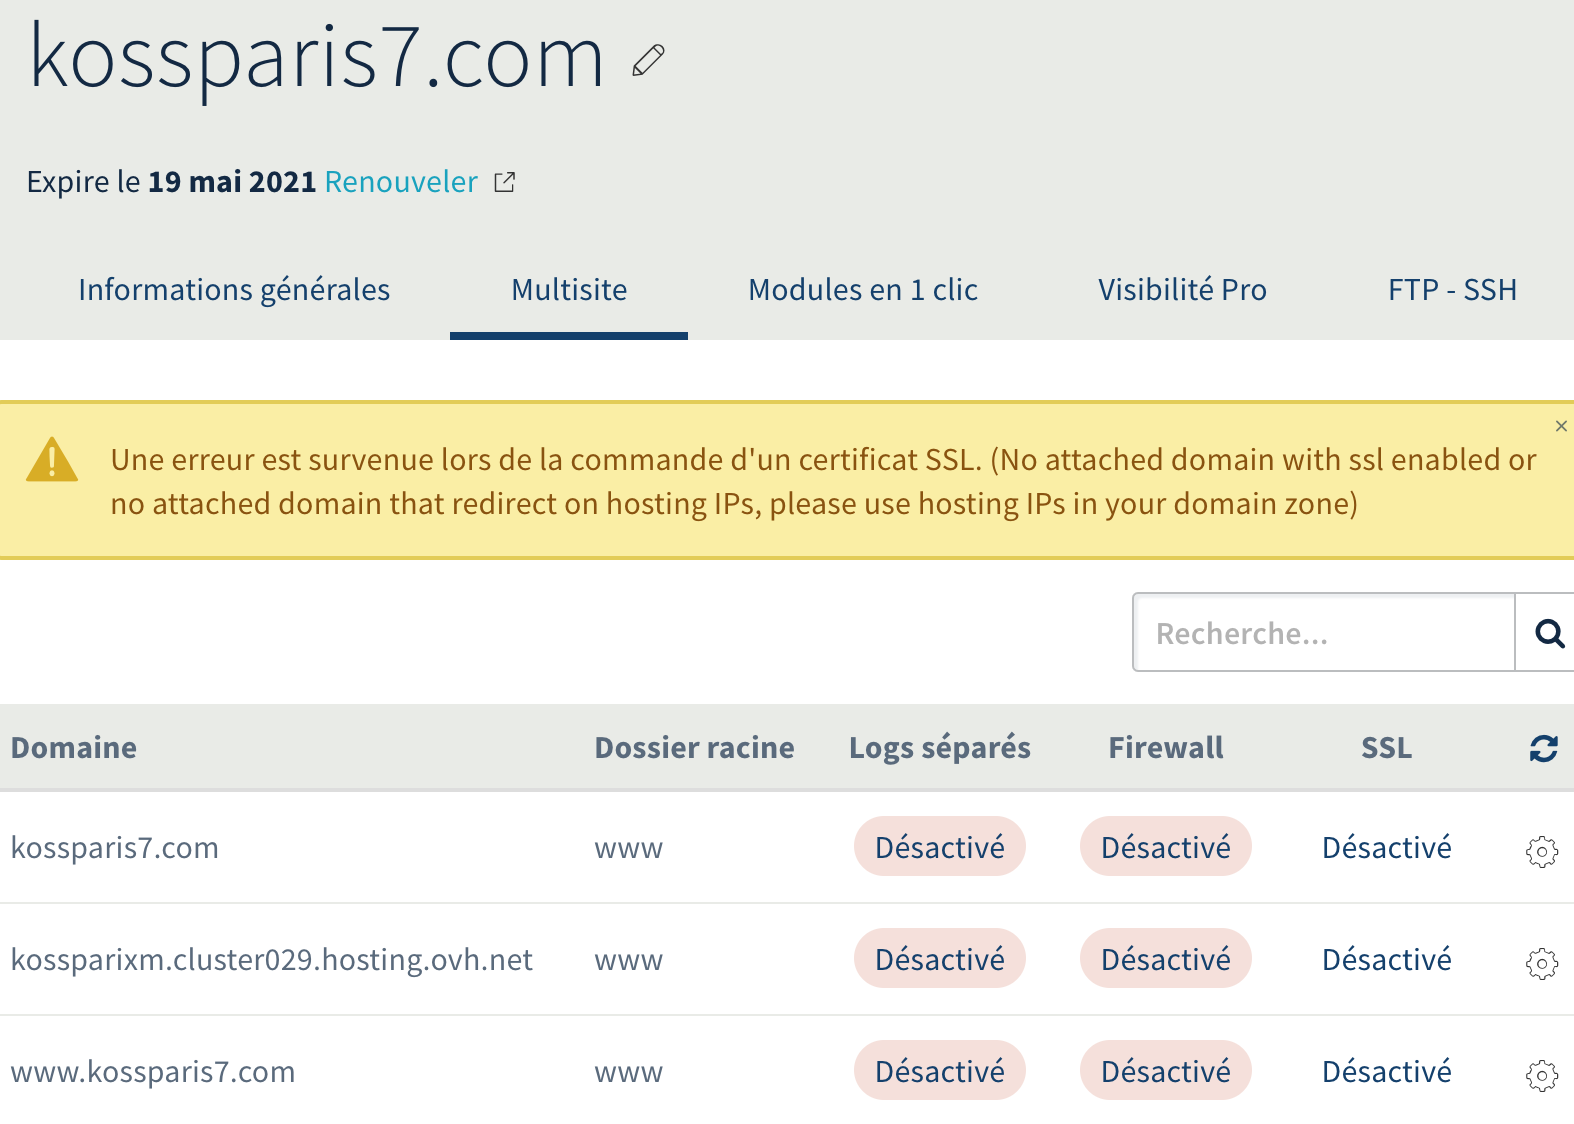Screen dimensions: 1574x1124
Task: Click the SSL Désactivé status for kossparixm.cluster029.hosting.ovh.net
Action: tap(1386, 959)
